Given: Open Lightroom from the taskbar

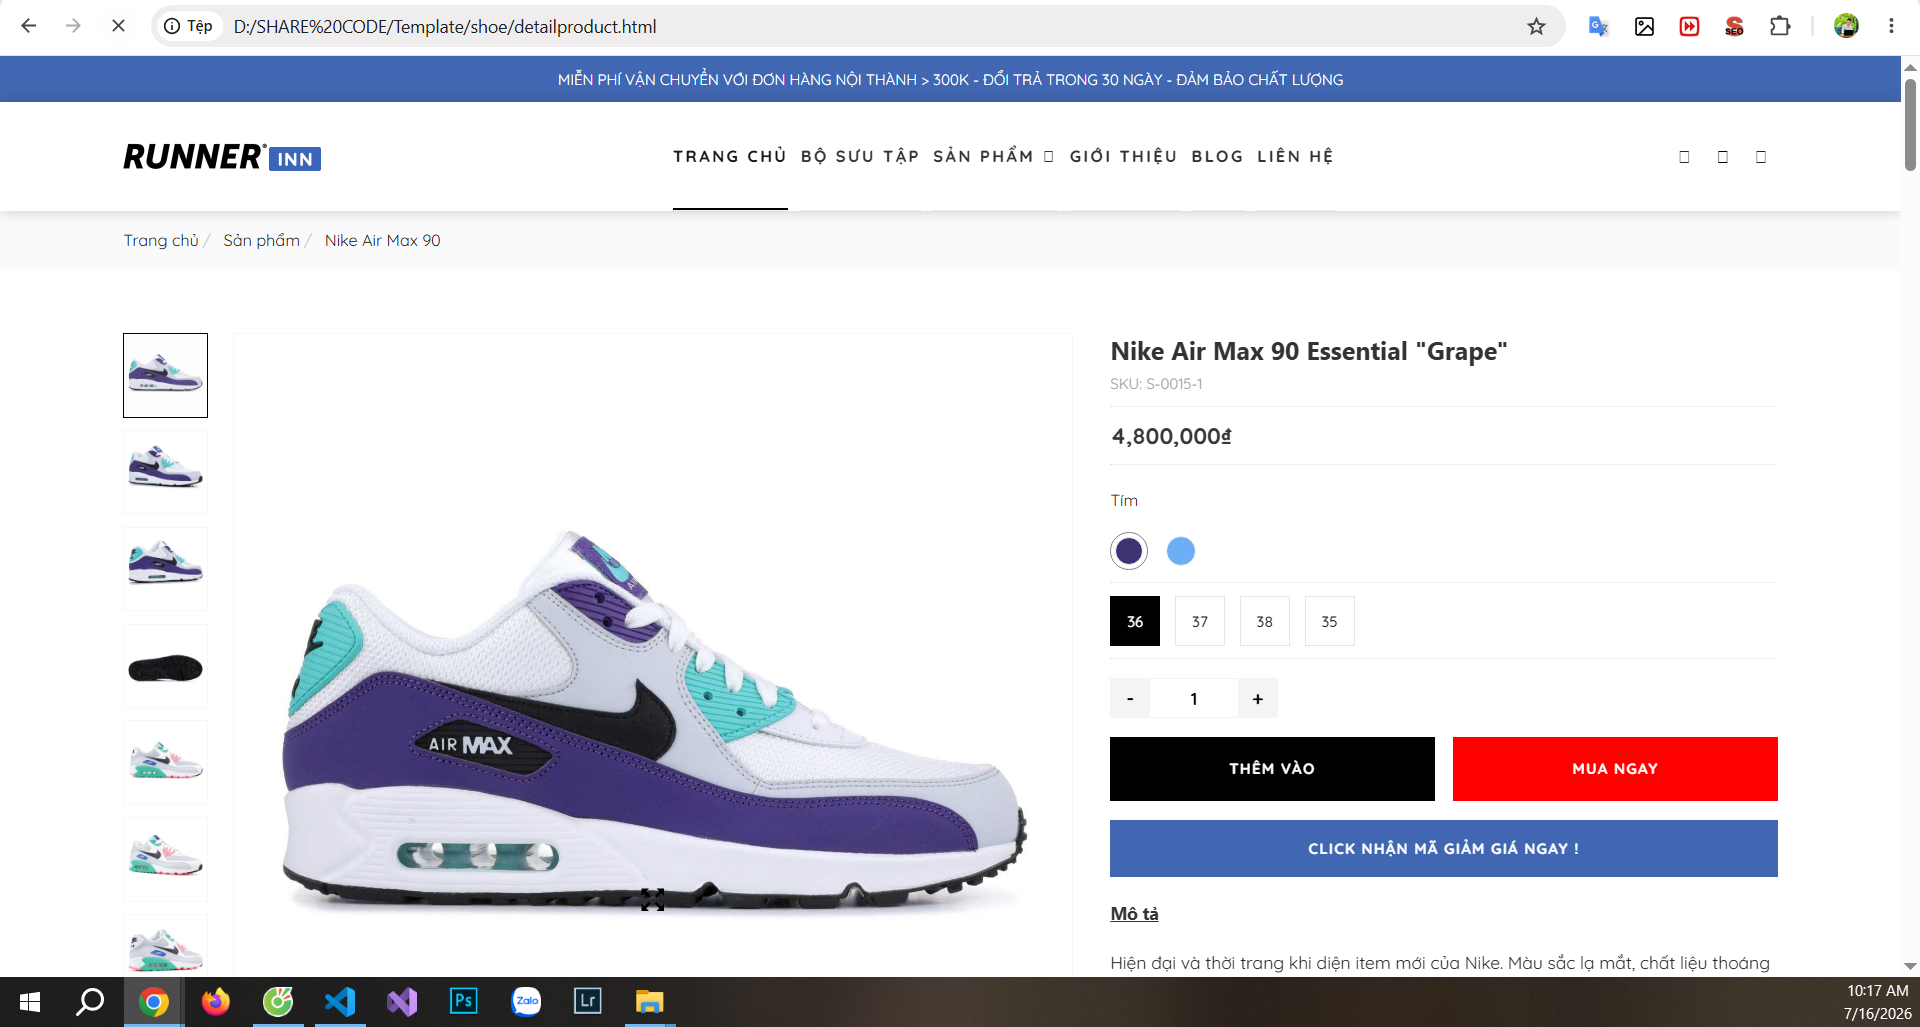Looking at the screenshot, I should 588,1002.
